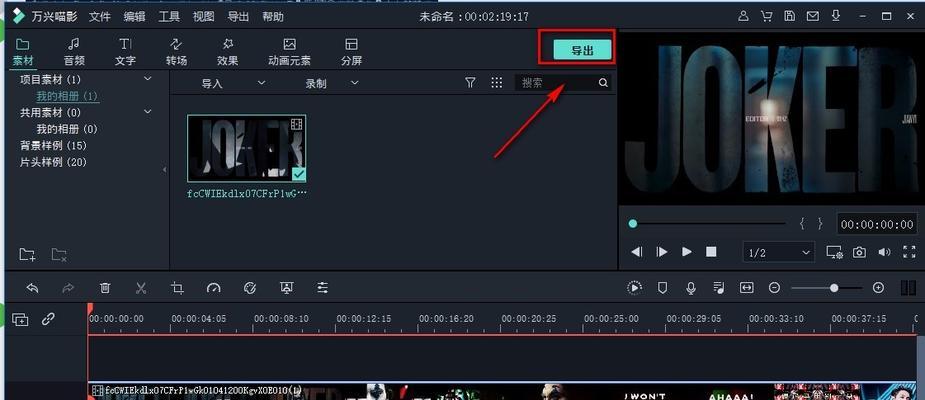
Task: Click the redo arrow icon
Action: (68, 288)
